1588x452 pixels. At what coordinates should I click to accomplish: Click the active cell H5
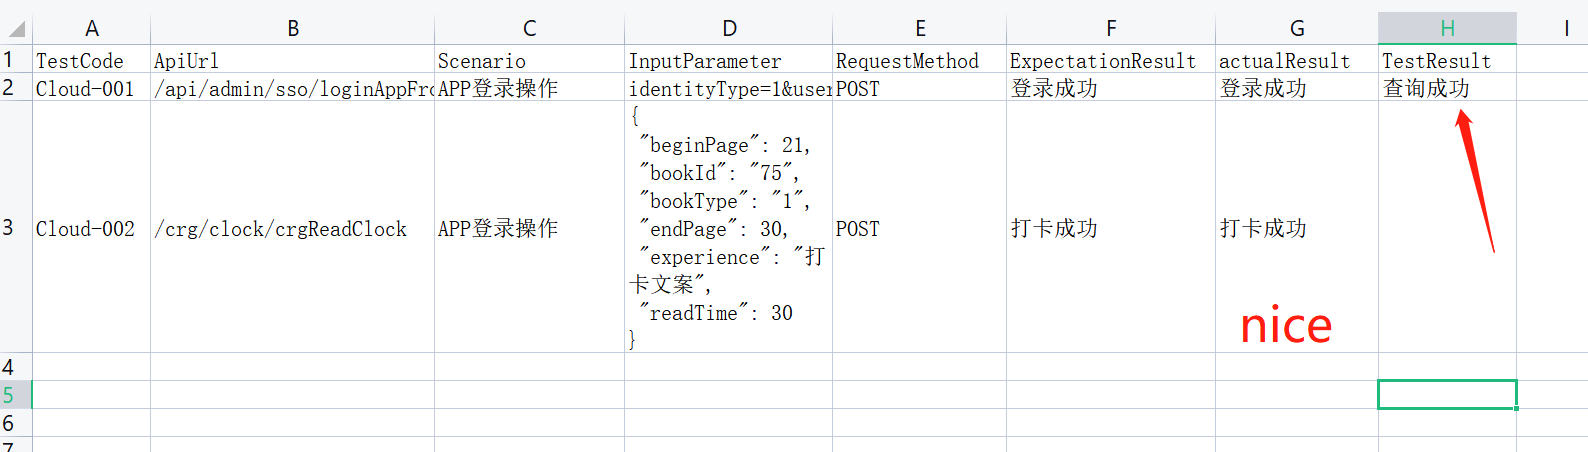1448,395
